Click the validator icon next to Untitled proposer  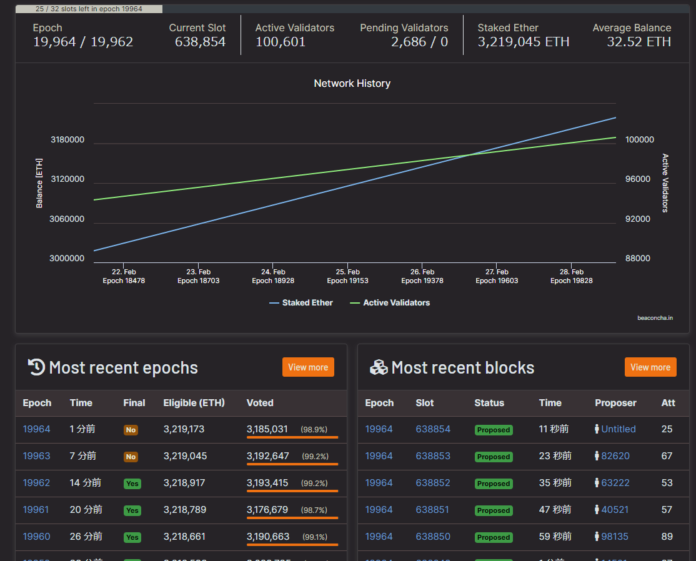(x=596, y=429)
